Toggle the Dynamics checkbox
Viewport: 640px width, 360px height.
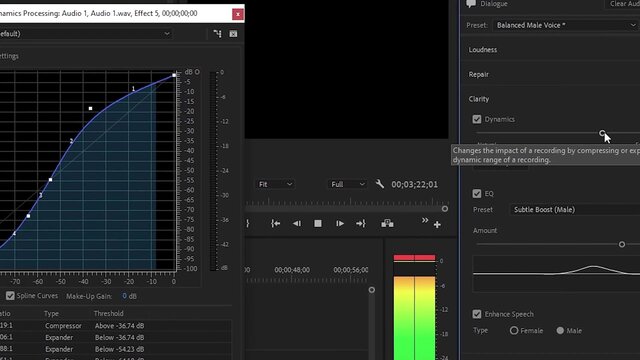(x=477, y=119)
